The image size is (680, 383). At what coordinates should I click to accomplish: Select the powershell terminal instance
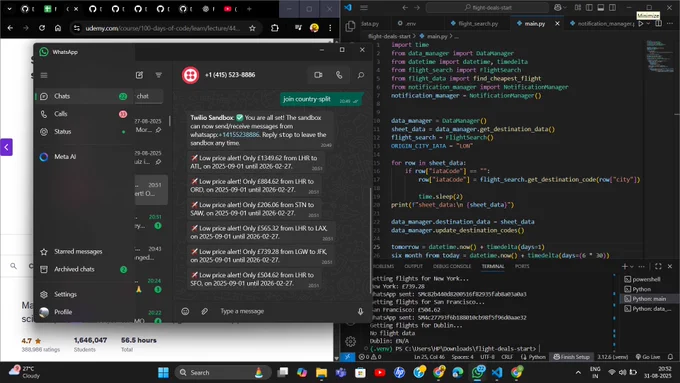pos(645,279)
